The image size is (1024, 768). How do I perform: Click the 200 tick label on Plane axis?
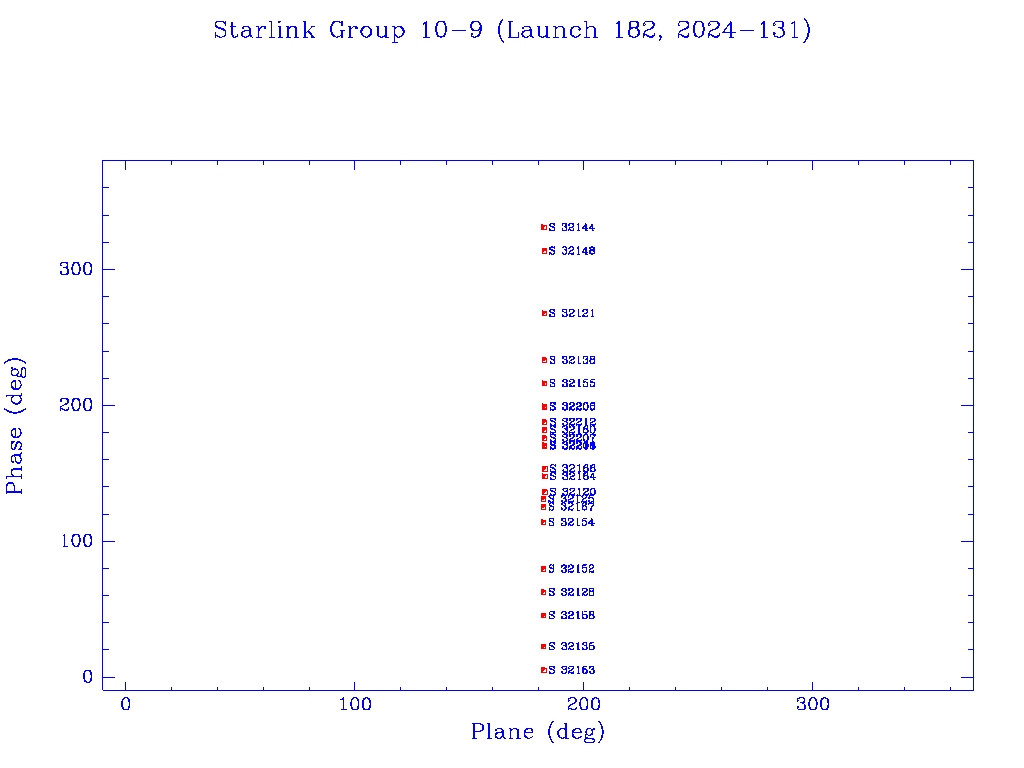[x=584, y=704]
